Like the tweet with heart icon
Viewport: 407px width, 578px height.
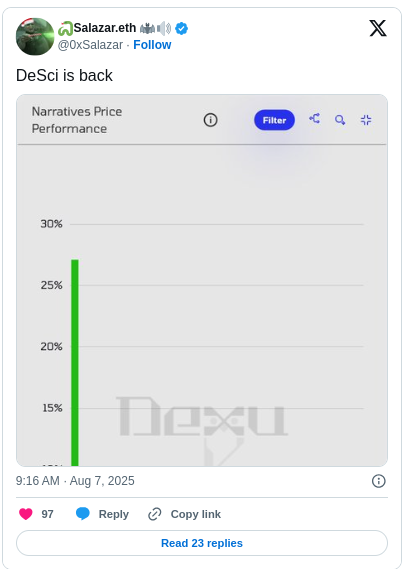(x=26, y=514)
